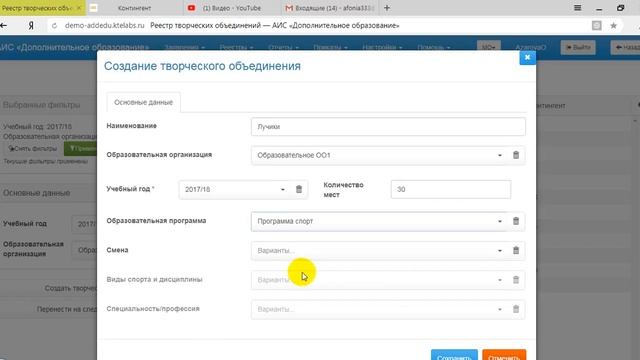Switch to the YouTube Видео browser tab
Viewport: 640px width, 360px height.
231,8
